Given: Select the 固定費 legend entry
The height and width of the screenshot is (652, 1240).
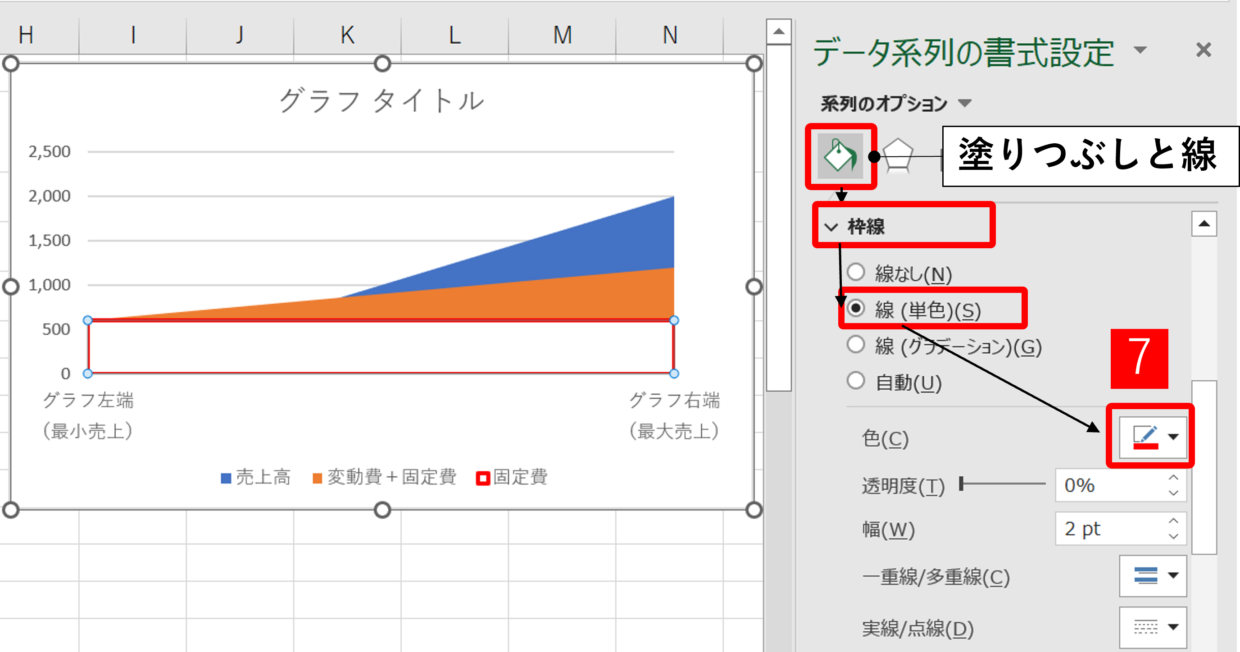Looking at the screenshot, I should 512,478.
